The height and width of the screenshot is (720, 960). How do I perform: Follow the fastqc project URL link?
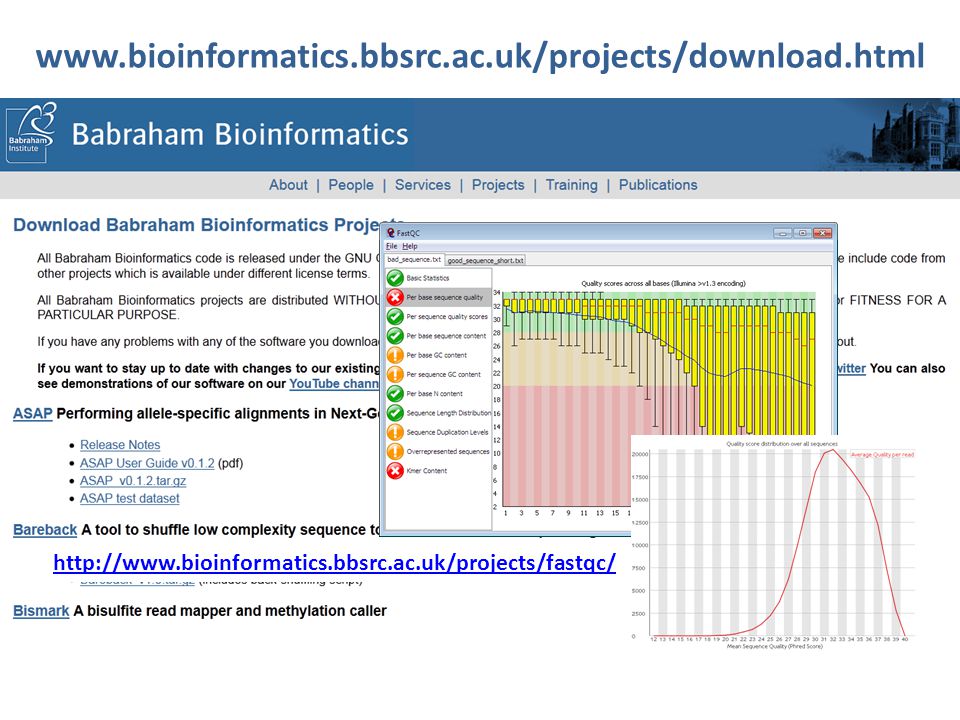pyautogui.click(x=334, y=563)
